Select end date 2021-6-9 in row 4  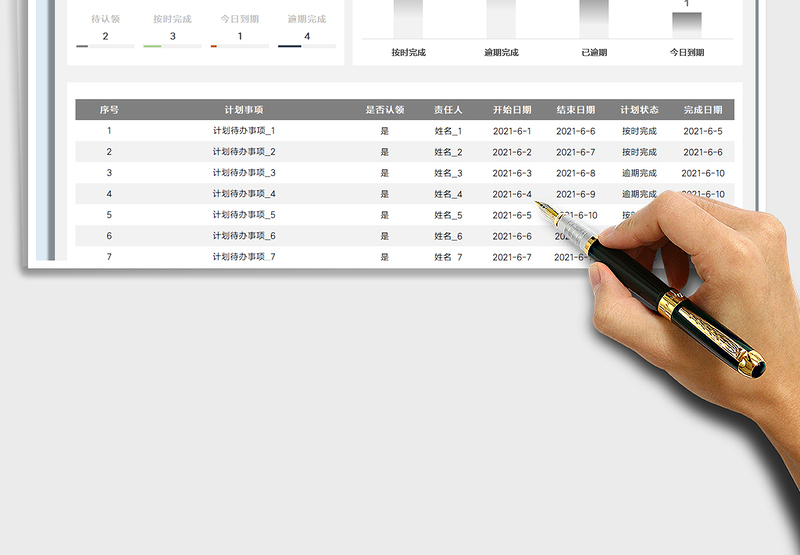click(x=576, y=194)
